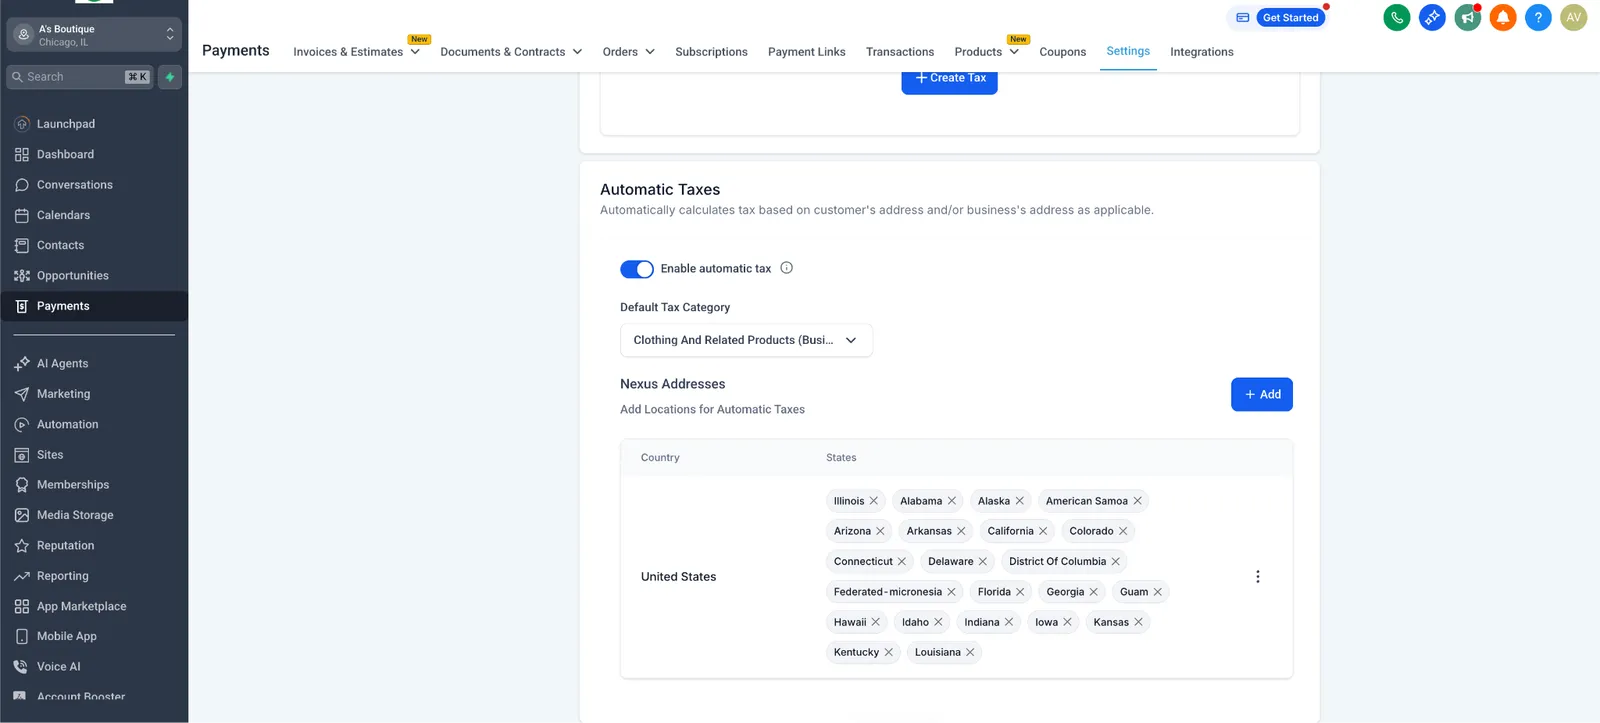Toggle the Enable automatic tax switch
This screenshot has height=723, width=1600.
pos(637,269)
